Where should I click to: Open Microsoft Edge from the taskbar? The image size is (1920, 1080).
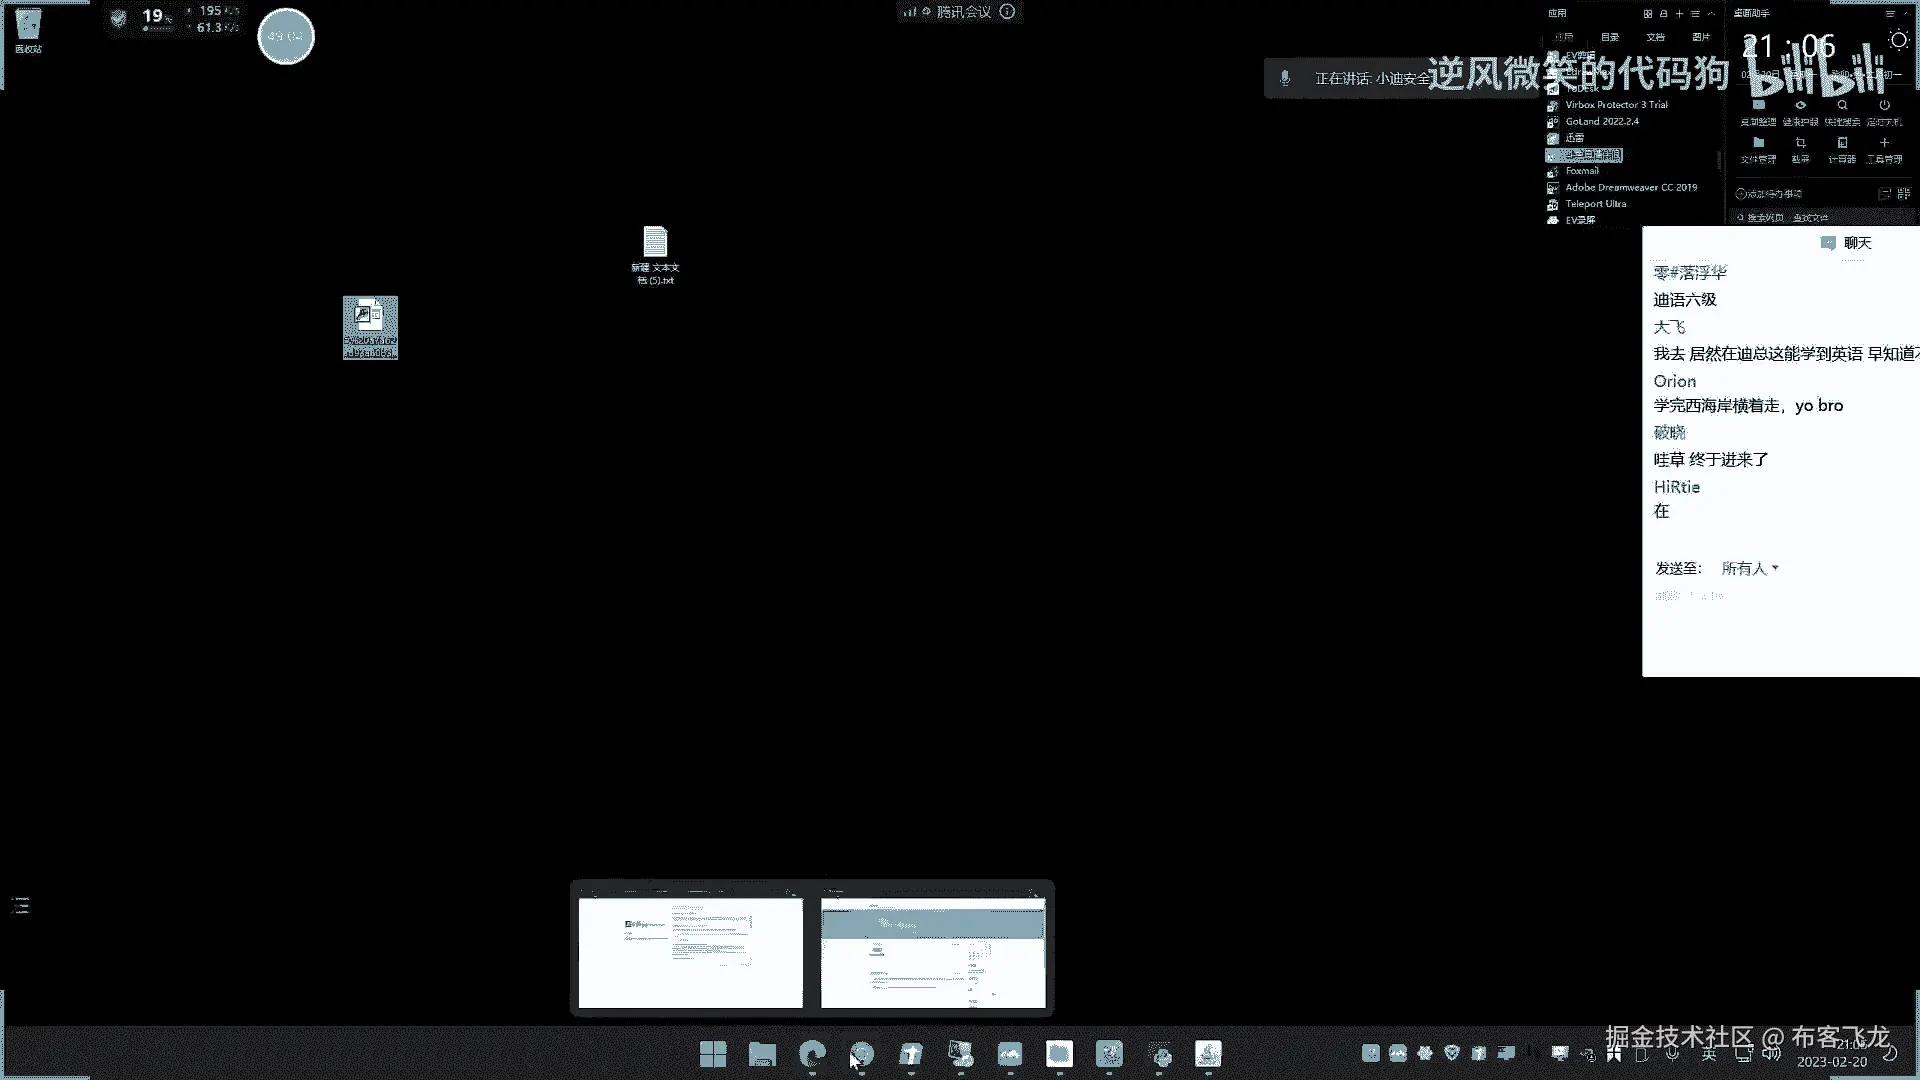[812, 1054]
